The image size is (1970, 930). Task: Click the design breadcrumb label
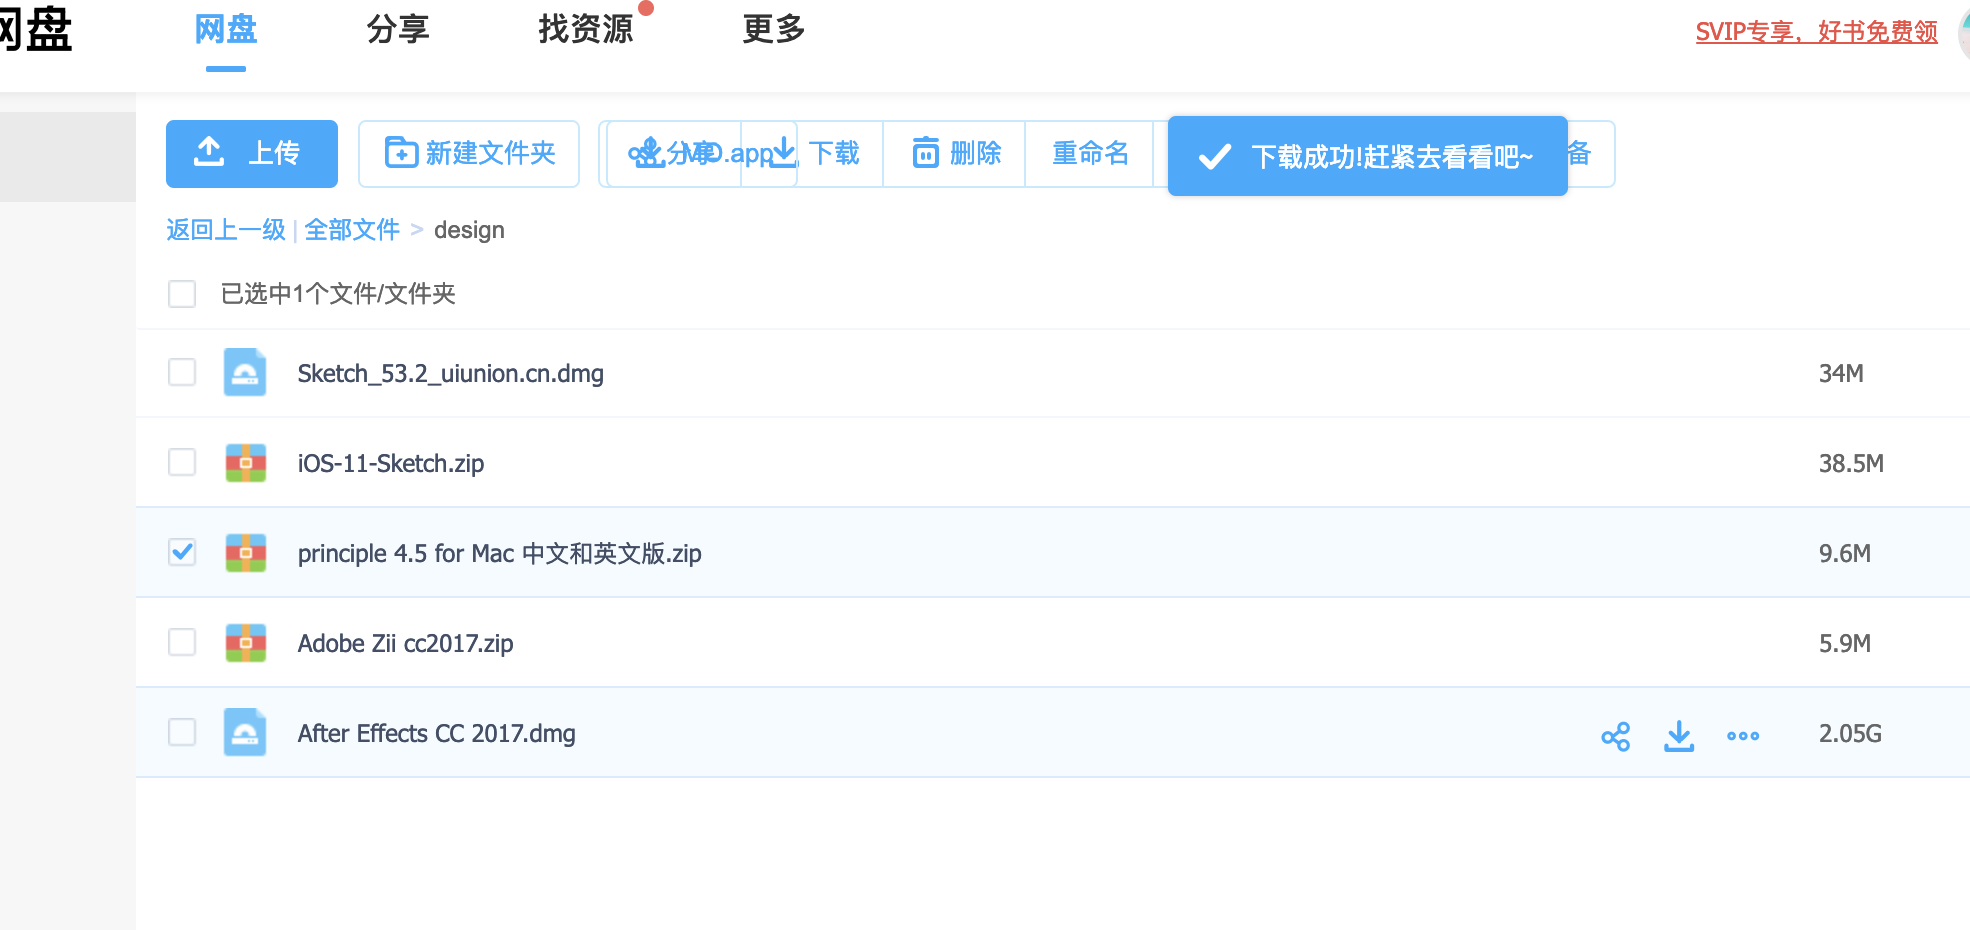[469, 231]
